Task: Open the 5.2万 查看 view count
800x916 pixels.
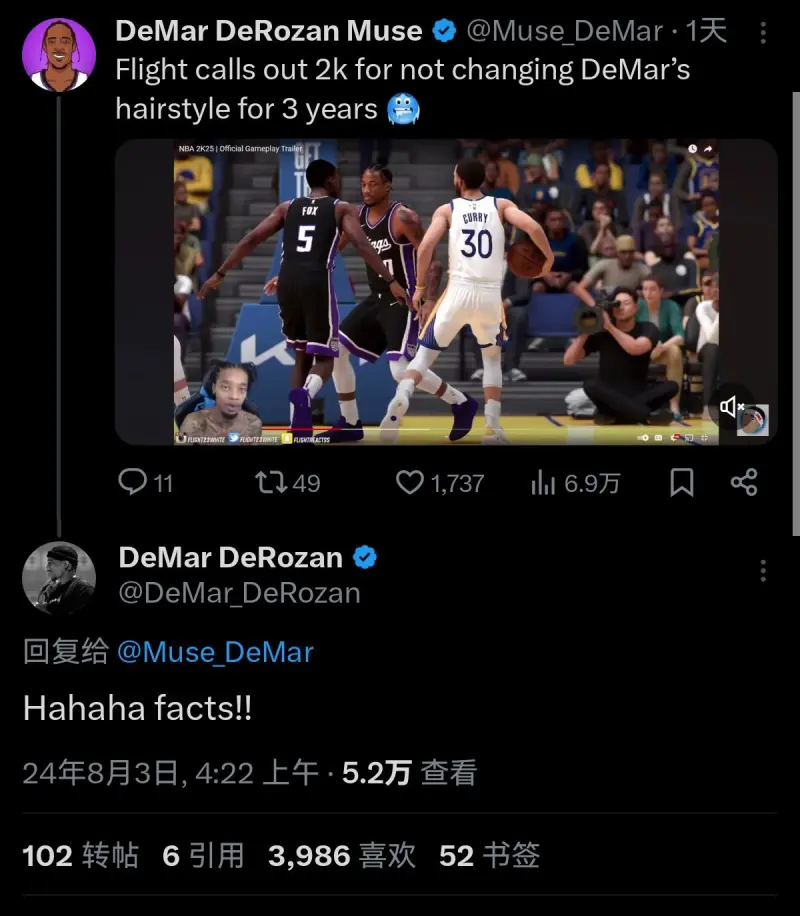Action: [409, 773]
